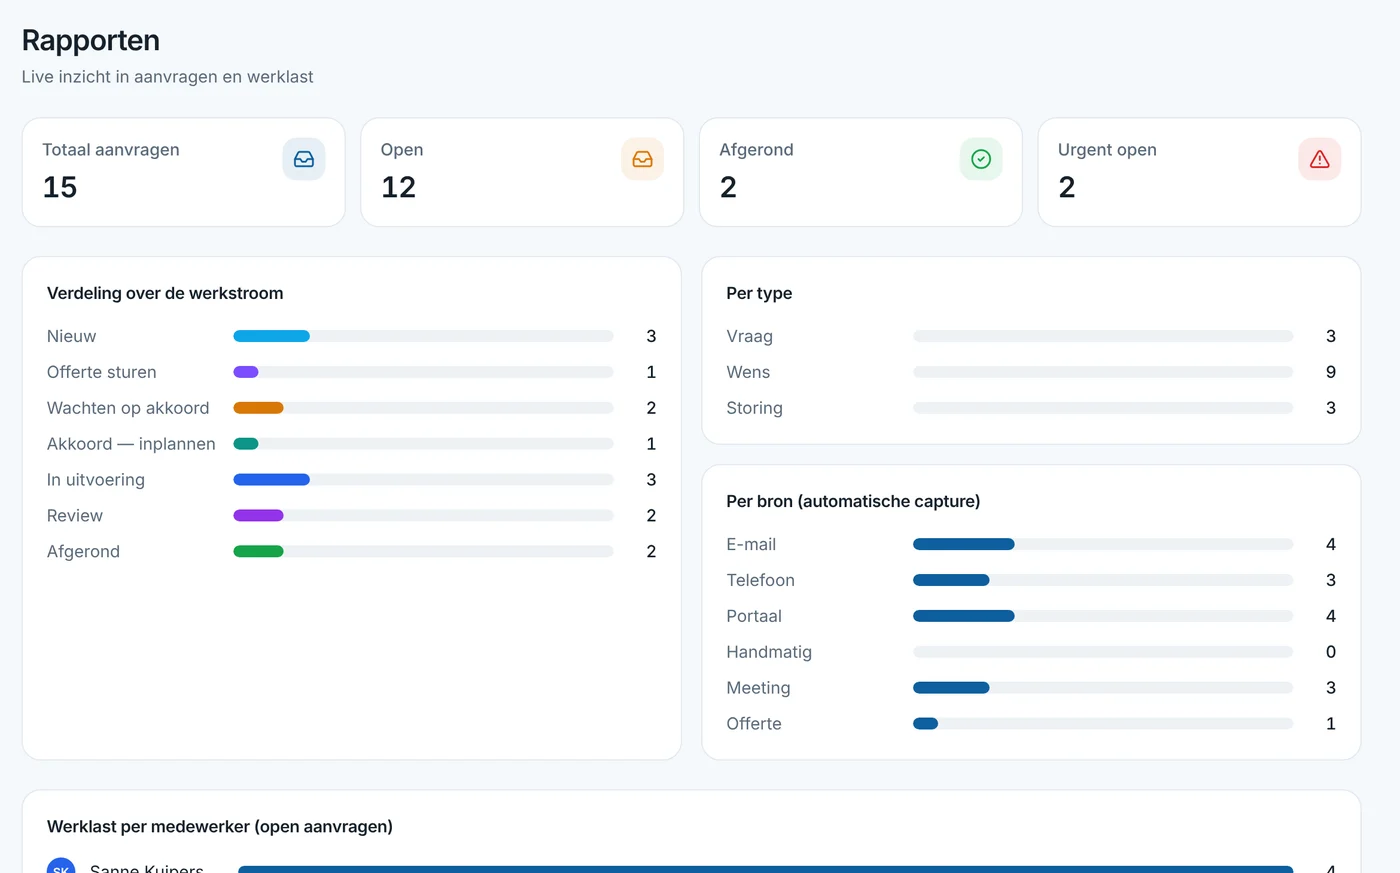Click the Storing type label
Viewport: 1400px width, 873px height.
(x=754, y=408)
